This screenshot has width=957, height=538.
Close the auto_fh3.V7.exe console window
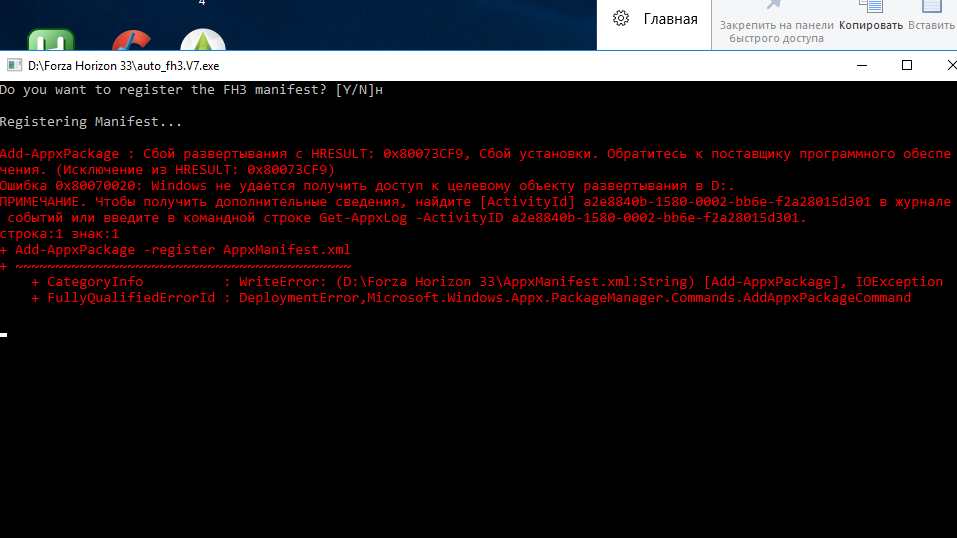click(950, 65)
